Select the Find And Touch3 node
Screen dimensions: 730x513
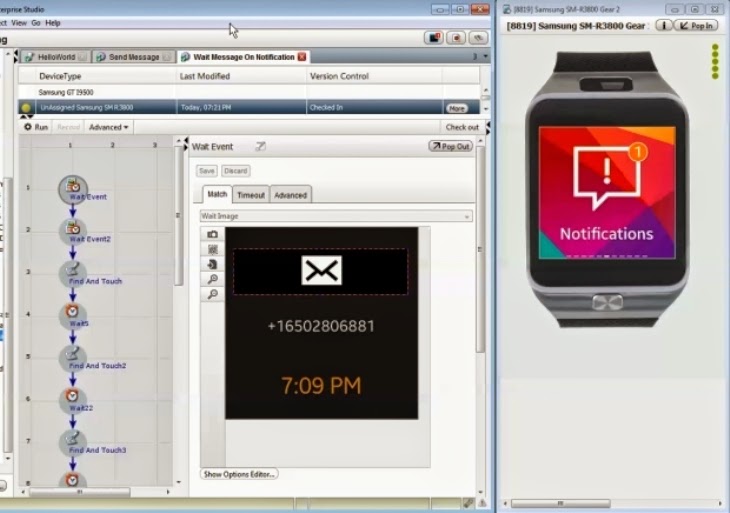(73, 442)
